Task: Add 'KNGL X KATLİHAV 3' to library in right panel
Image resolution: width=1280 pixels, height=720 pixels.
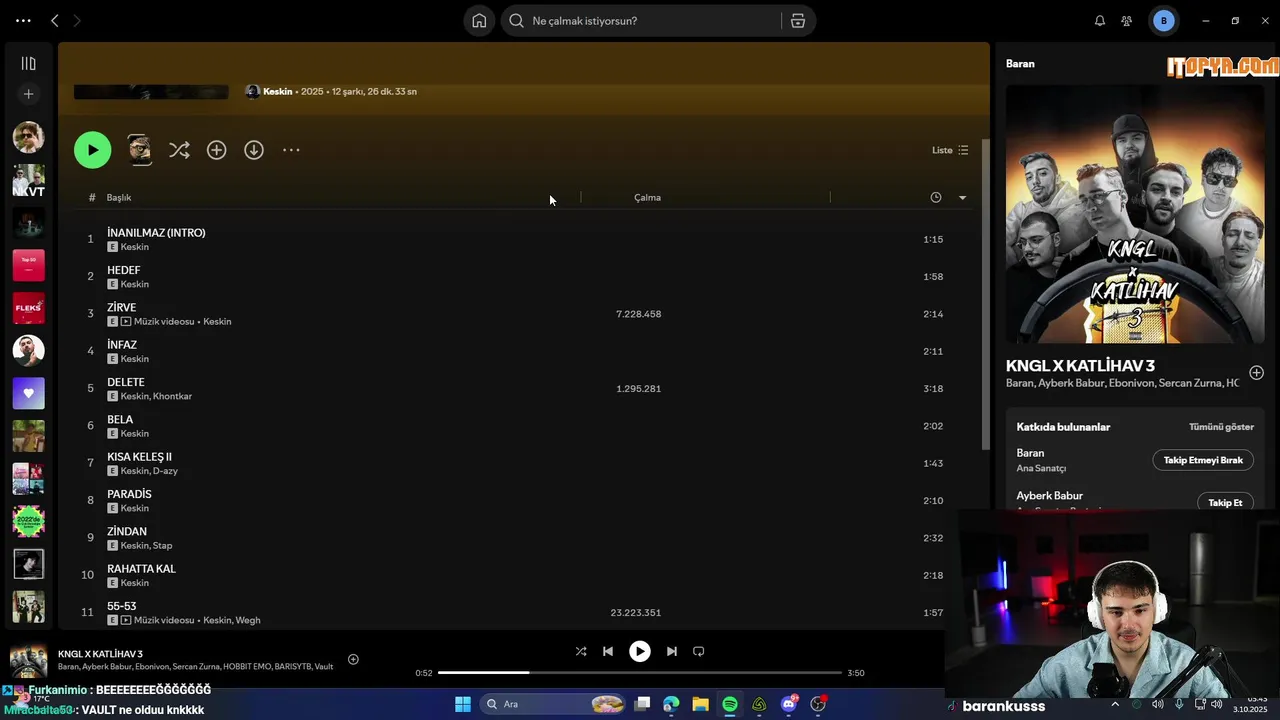Action: pyautogui.click(x=1256, y=373)
